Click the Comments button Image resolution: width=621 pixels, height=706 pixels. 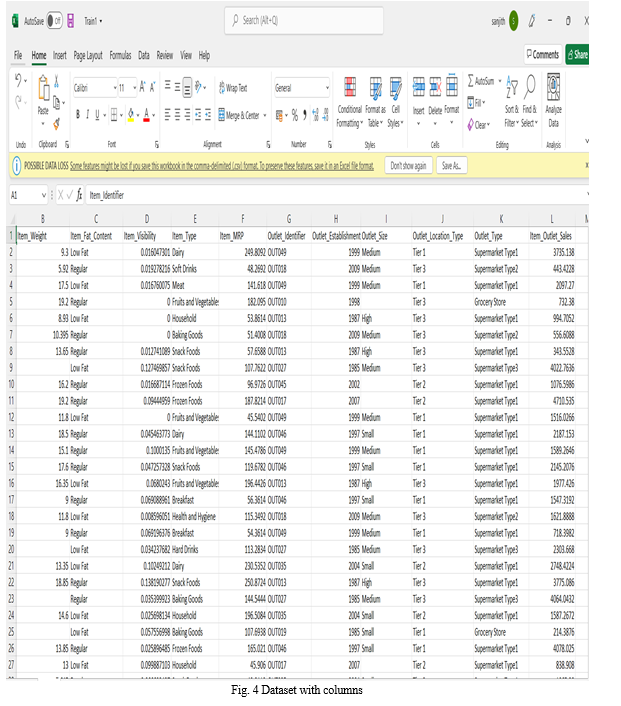click(543, 54)
